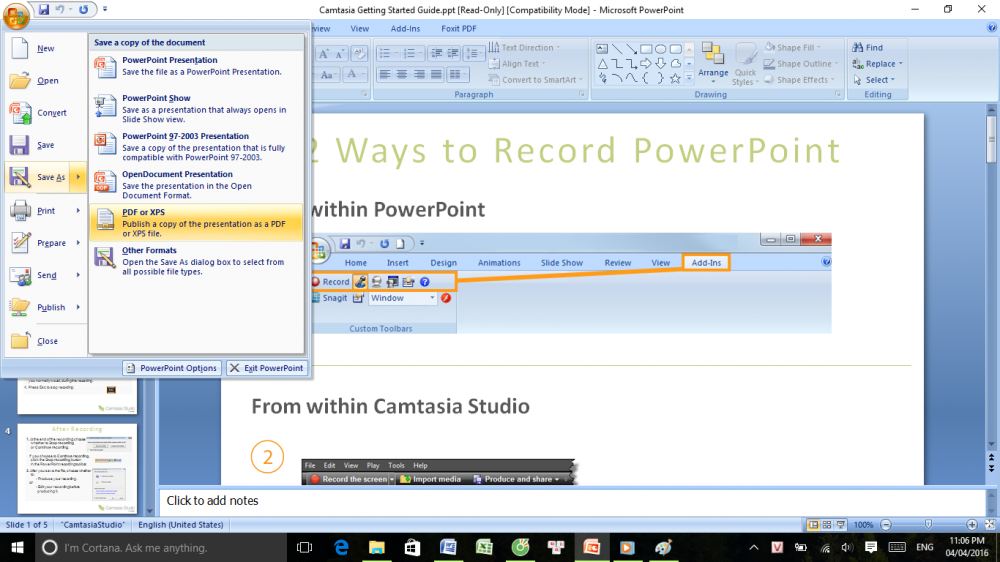
Task: Select the Oval shape
Action: click(661, 49)
